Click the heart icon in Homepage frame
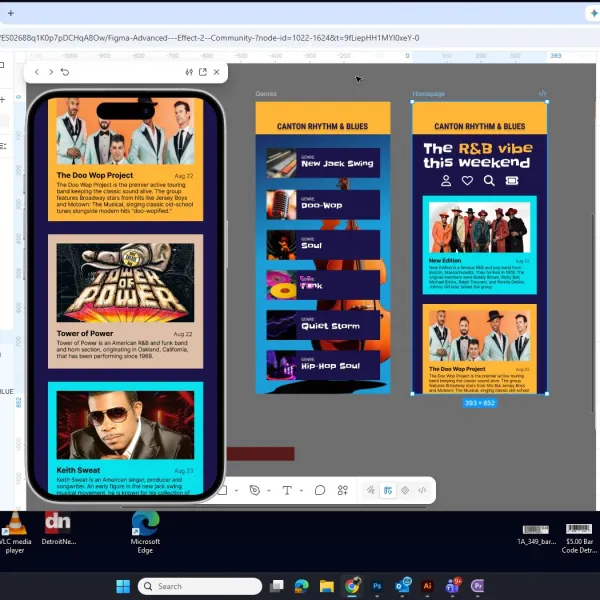600x600 pixels. pos(467,180)
